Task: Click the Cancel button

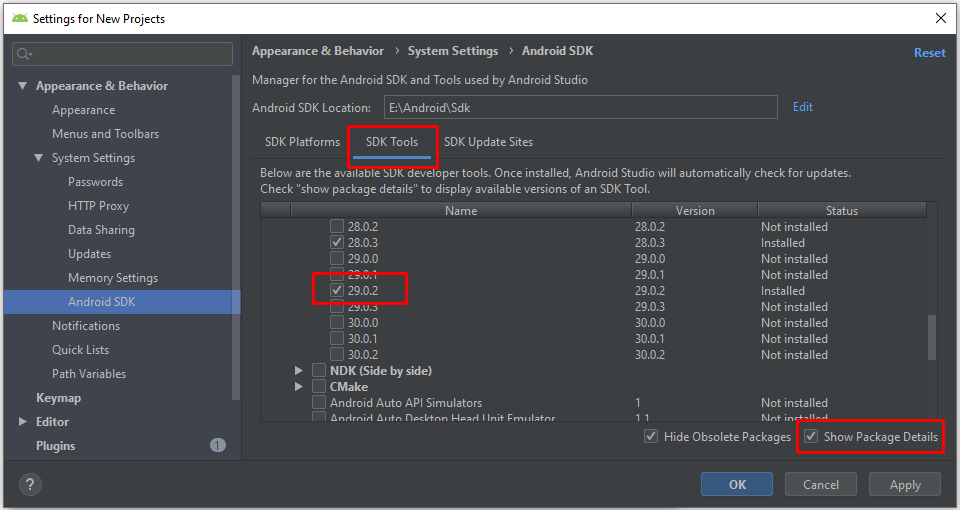Action: 820,484
